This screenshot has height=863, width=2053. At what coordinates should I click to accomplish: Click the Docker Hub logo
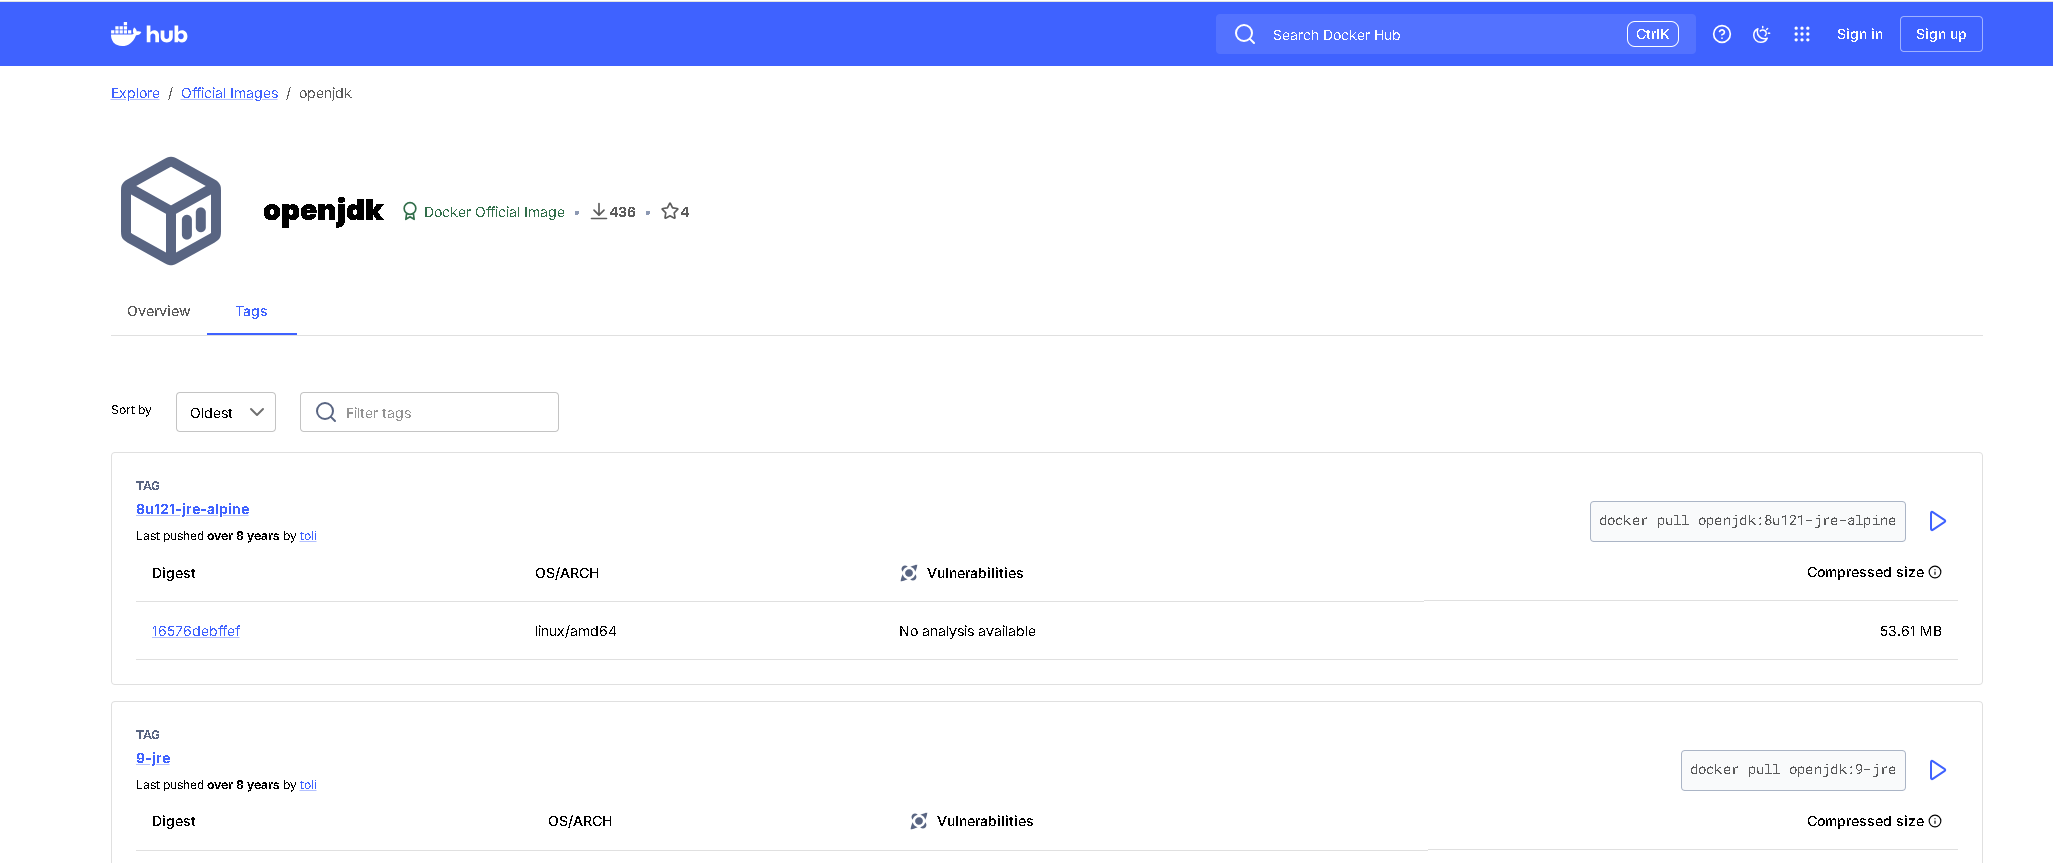point(149,34)
